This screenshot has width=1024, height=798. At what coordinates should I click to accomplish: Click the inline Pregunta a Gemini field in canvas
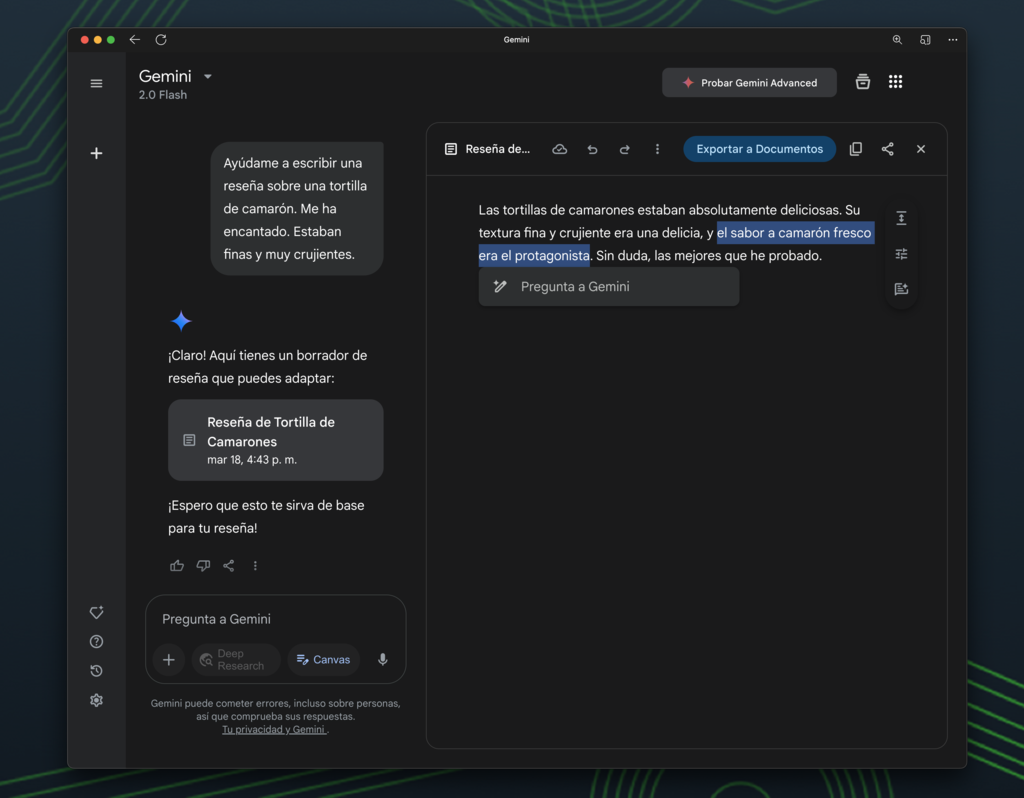pyautogui.click(x=609, y=287)
